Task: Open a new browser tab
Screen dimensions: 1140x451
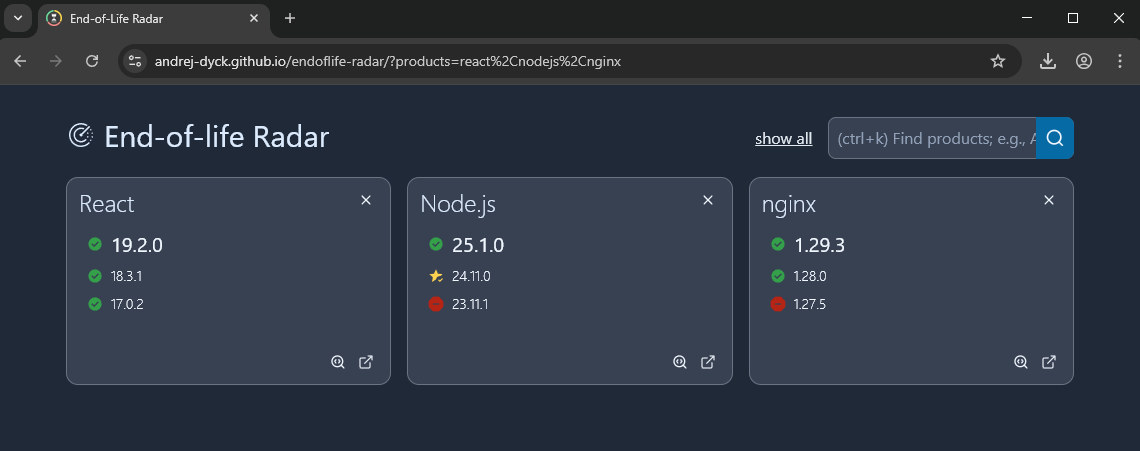Action: pos(290,18)
